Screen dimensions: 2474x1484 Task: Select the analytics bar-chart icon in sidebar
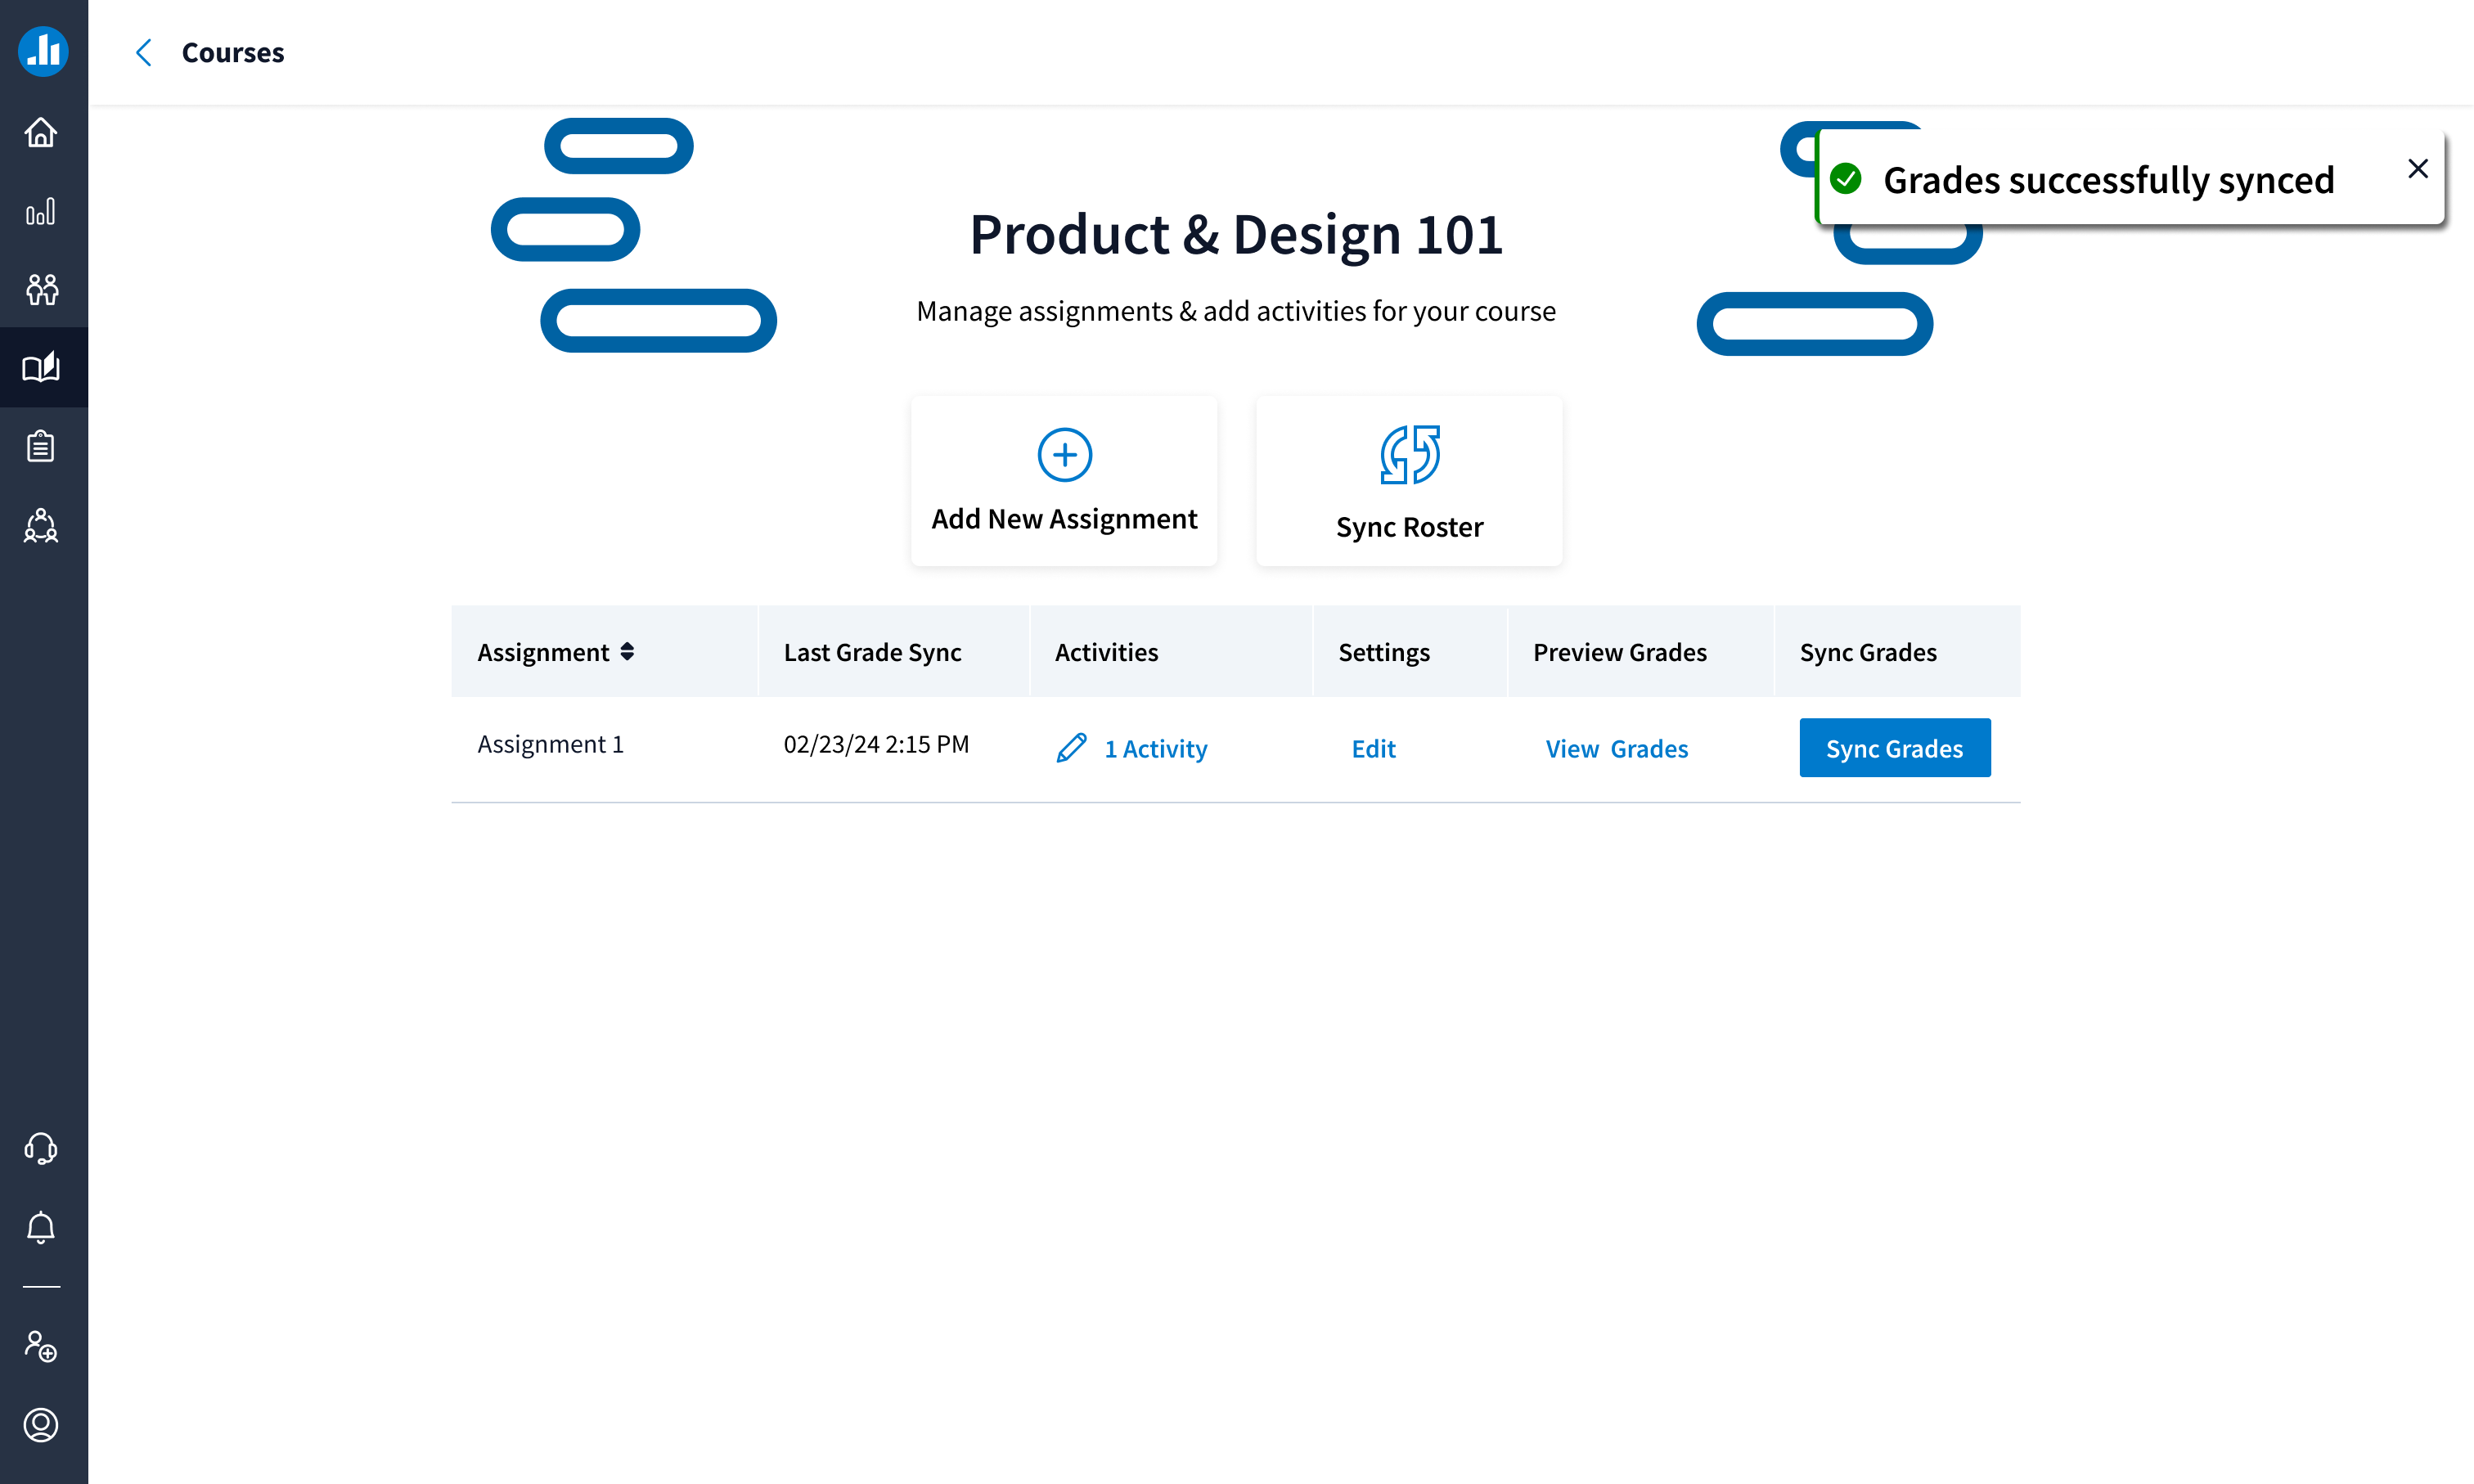tap(41, 212)
